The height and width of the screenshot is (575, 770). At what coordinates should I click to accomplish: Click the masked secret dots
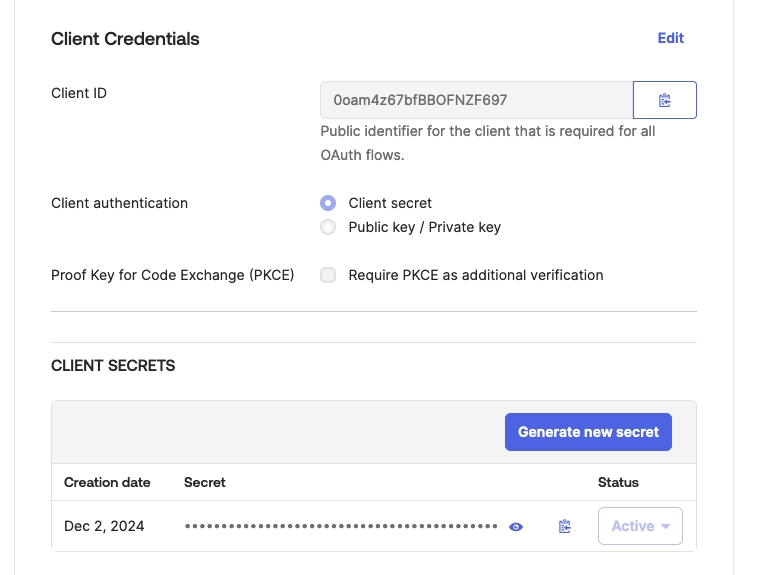click(341, 526)
